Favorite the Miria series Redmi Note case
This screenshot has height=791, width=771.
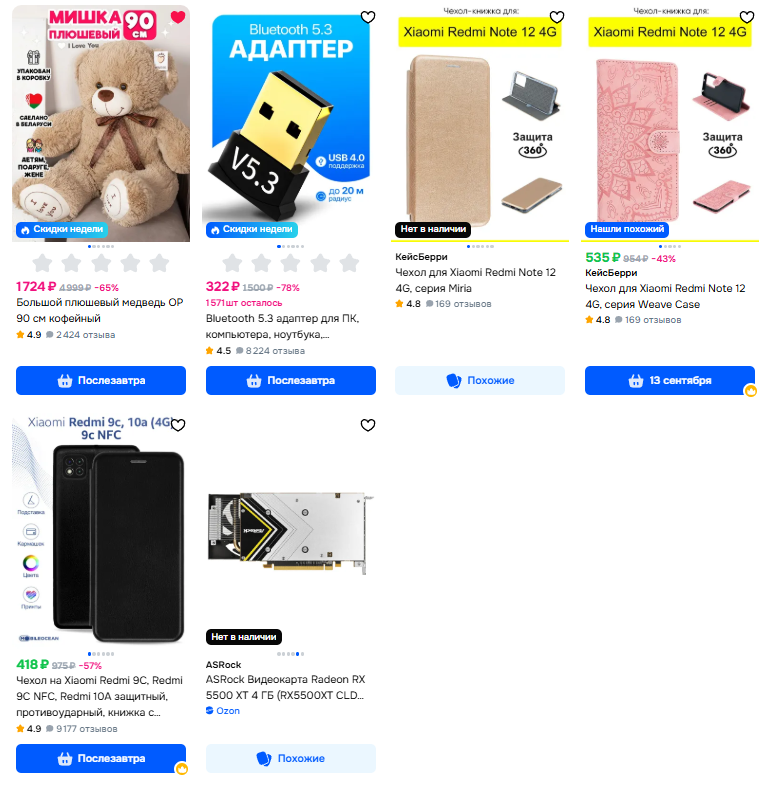pos(557,17)
